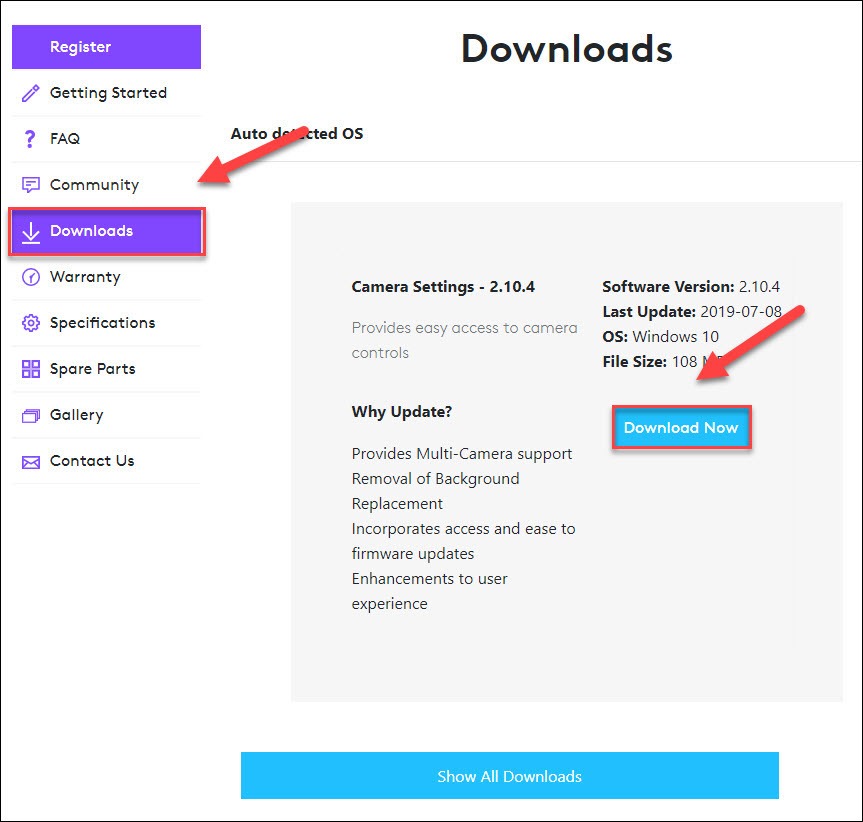The image size is (863, 822).
Task: Open the Specifications page link
Action: [x=102, y=323]
